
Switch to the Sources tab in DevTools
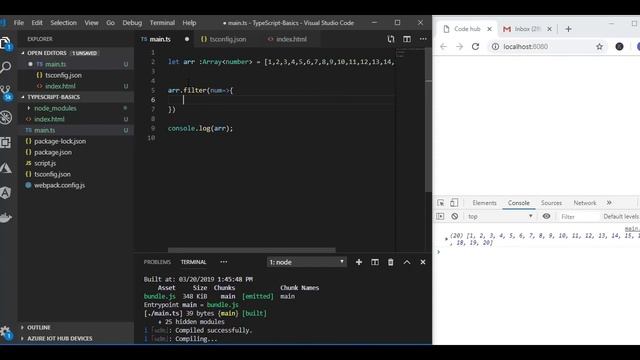coord(551,203)
